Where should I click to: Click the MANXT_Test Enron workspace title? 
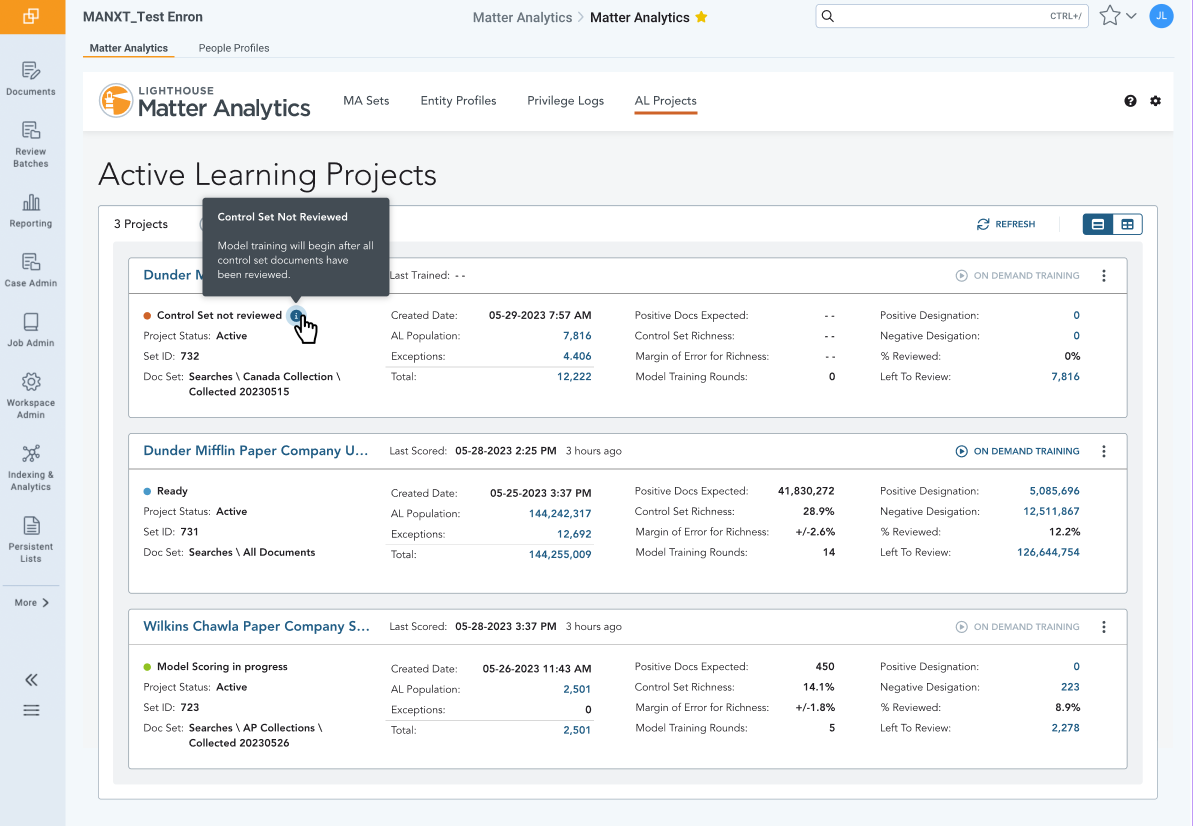coord(143,17)
